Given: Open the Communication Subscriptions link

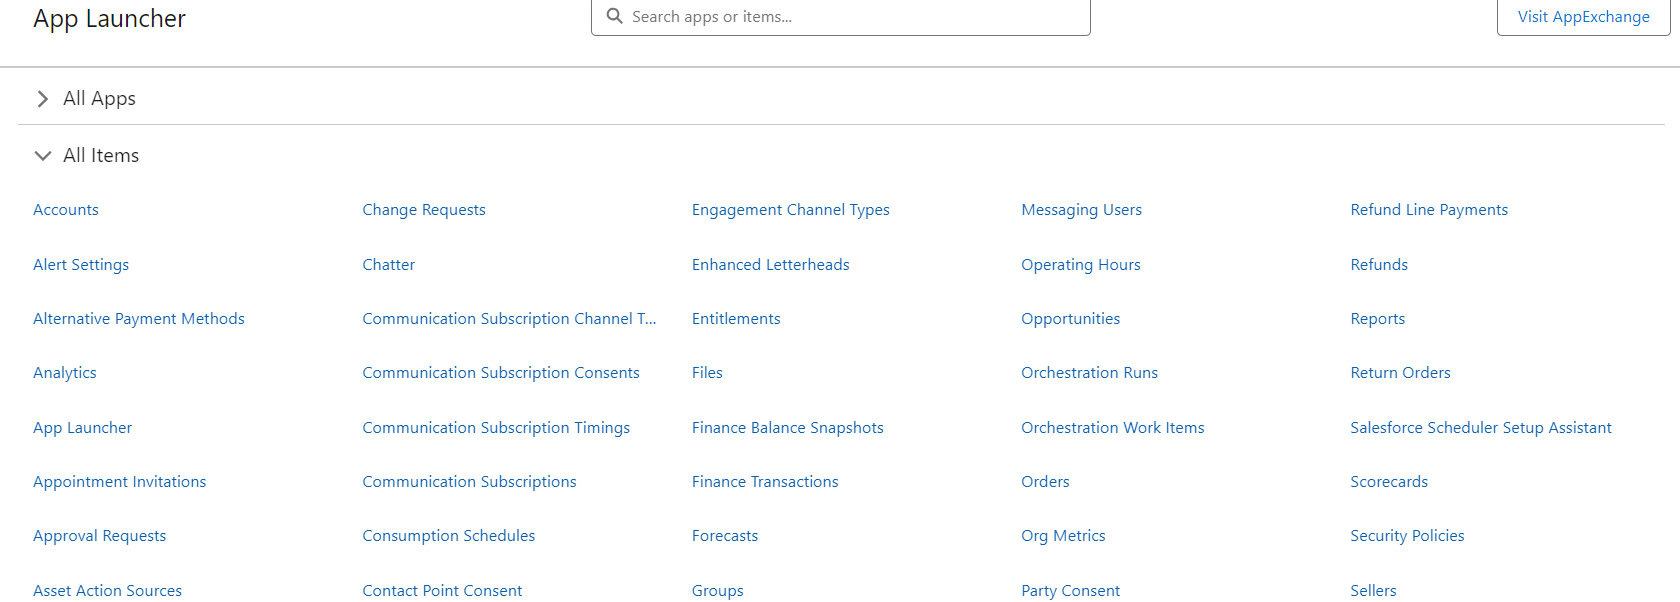Looking at the screenshot, I should point(470,482).
